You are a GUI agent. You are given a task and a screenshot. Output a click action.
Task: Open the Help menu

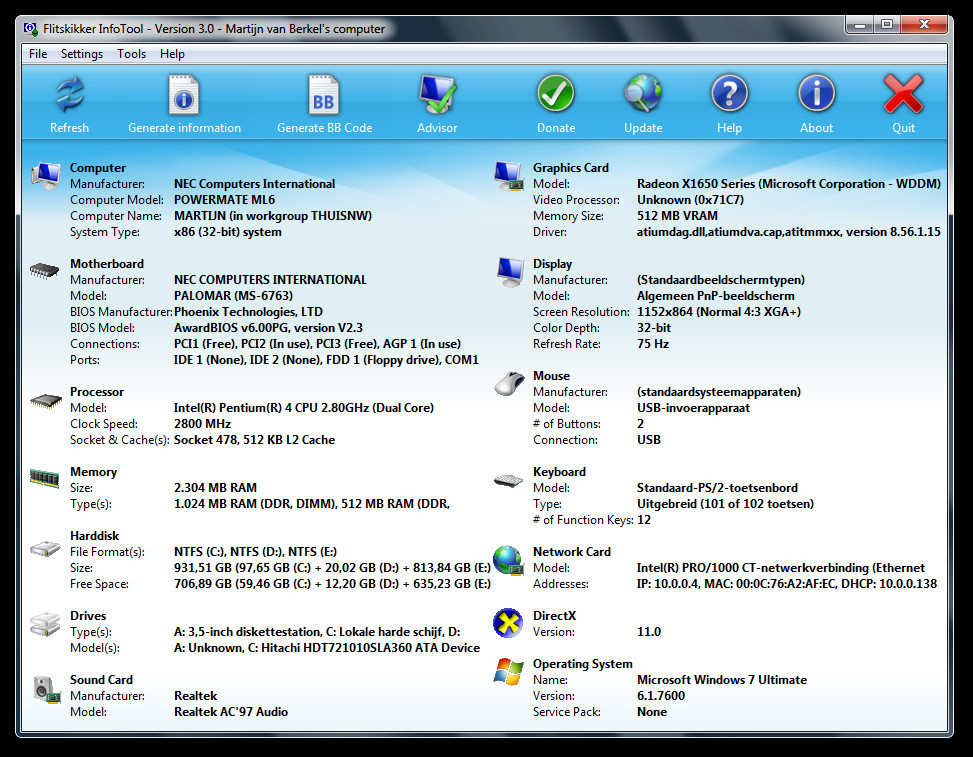tap(172, 54)
